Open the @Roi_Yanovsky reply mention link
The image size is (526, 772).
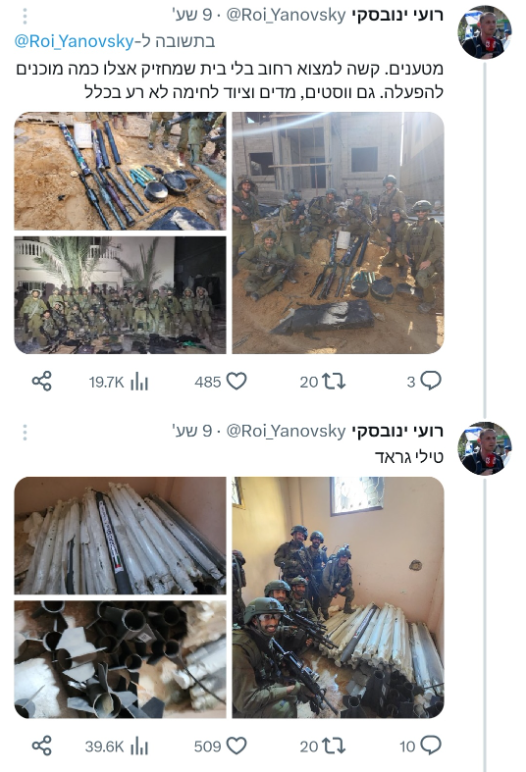click(x=74, y=41)
